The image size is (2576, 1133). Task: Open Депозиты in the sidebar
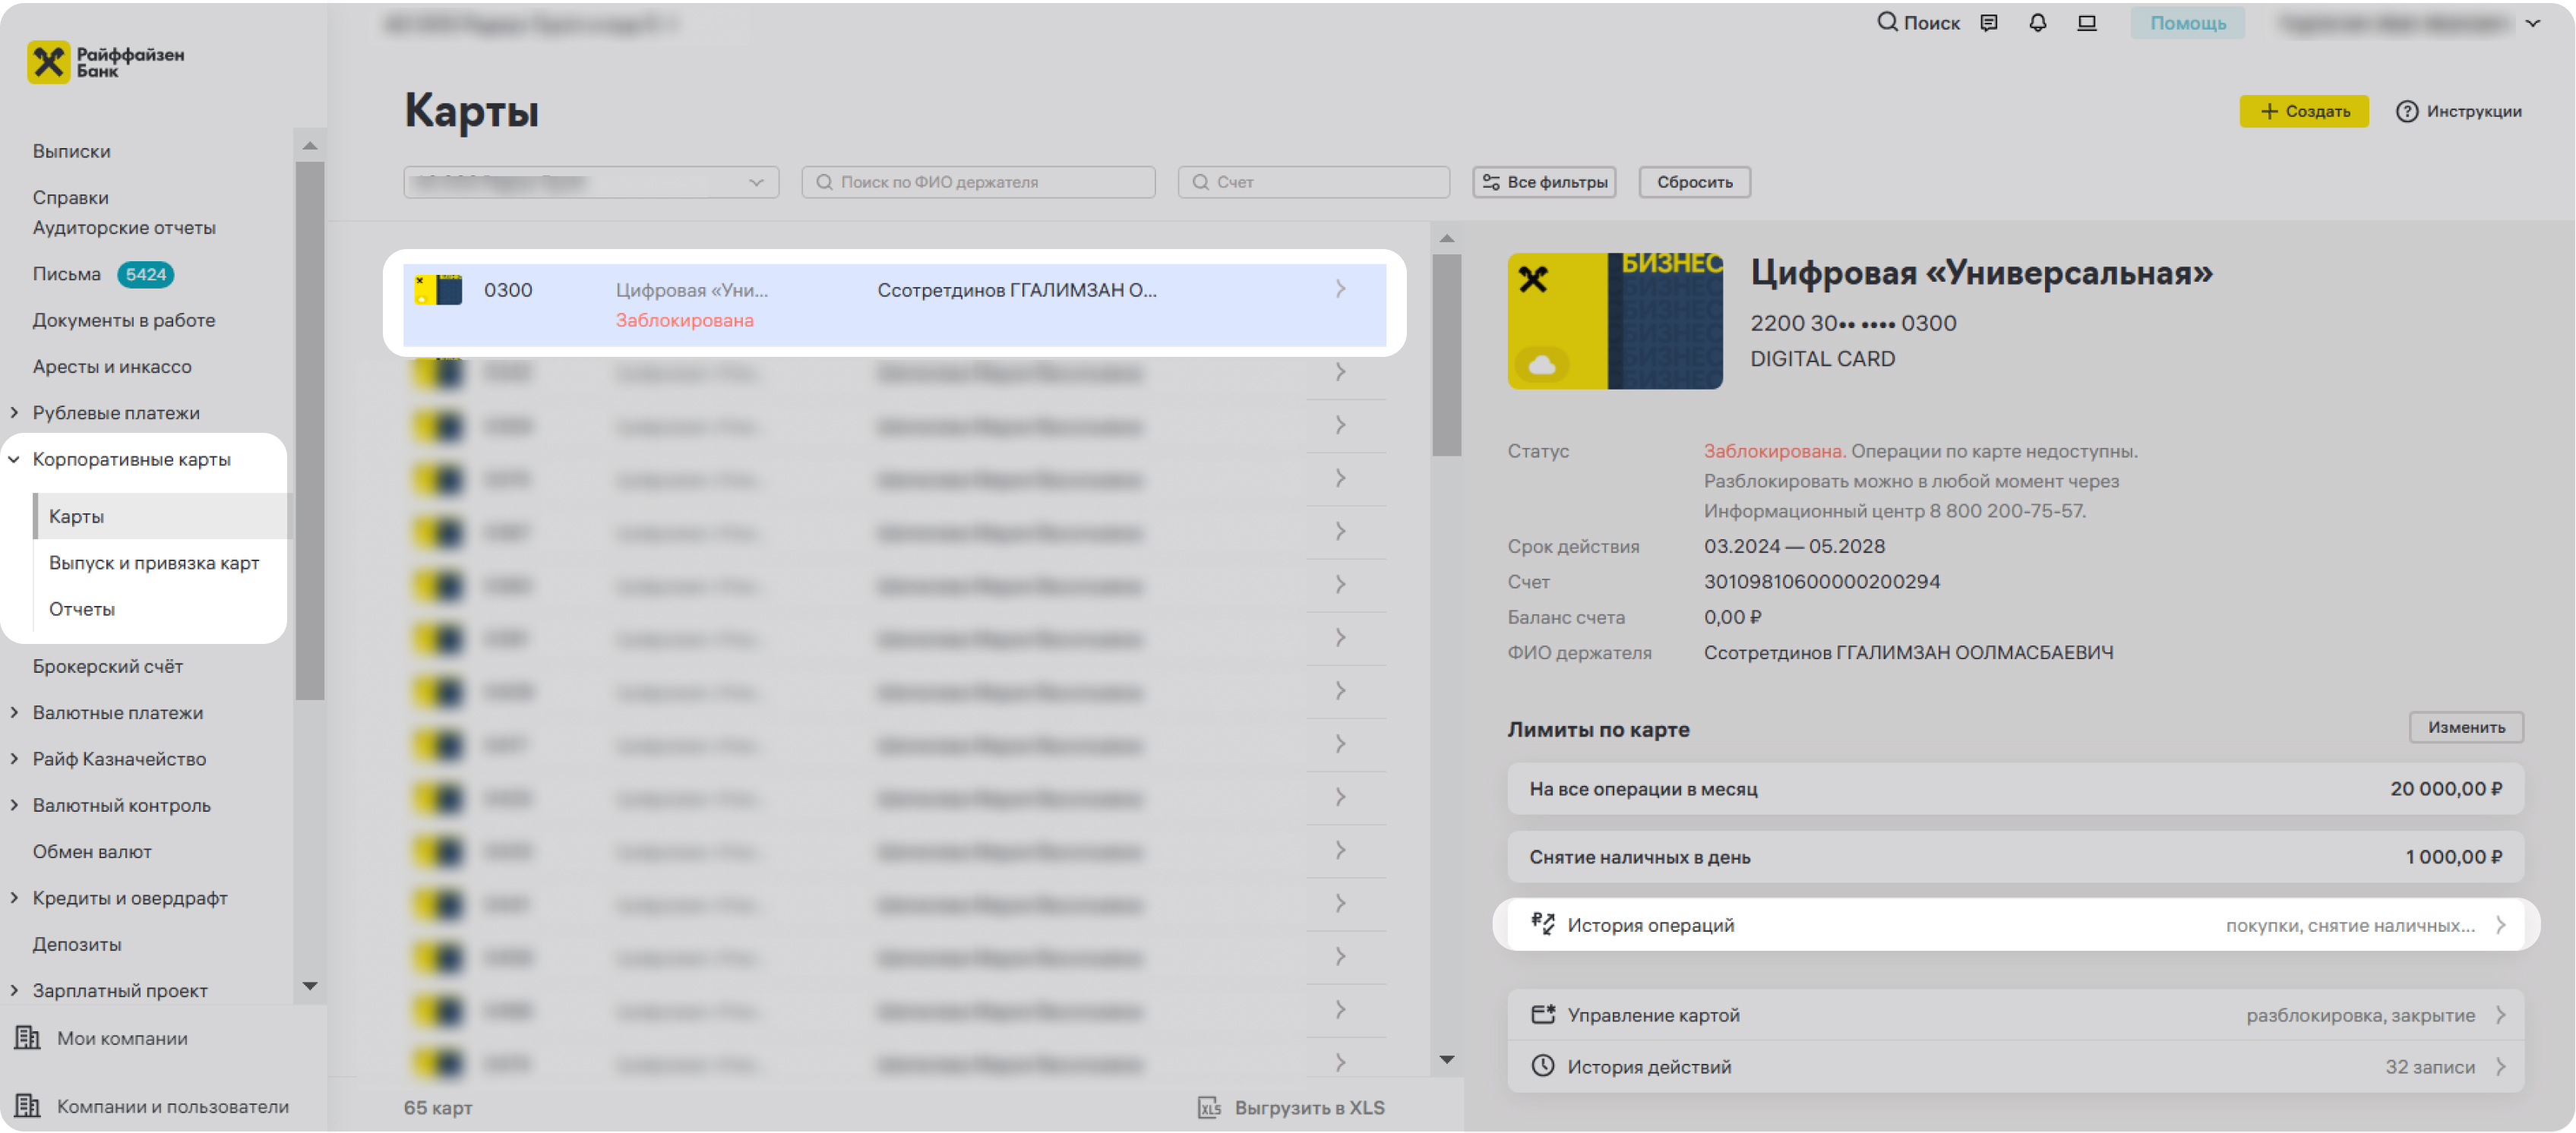pyautogui.click(x=77, y=944)
